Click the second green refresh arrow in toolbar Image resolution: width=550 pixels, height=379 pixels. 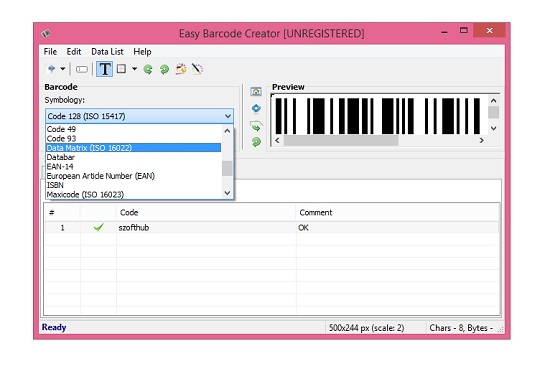[x=164, y=69]
